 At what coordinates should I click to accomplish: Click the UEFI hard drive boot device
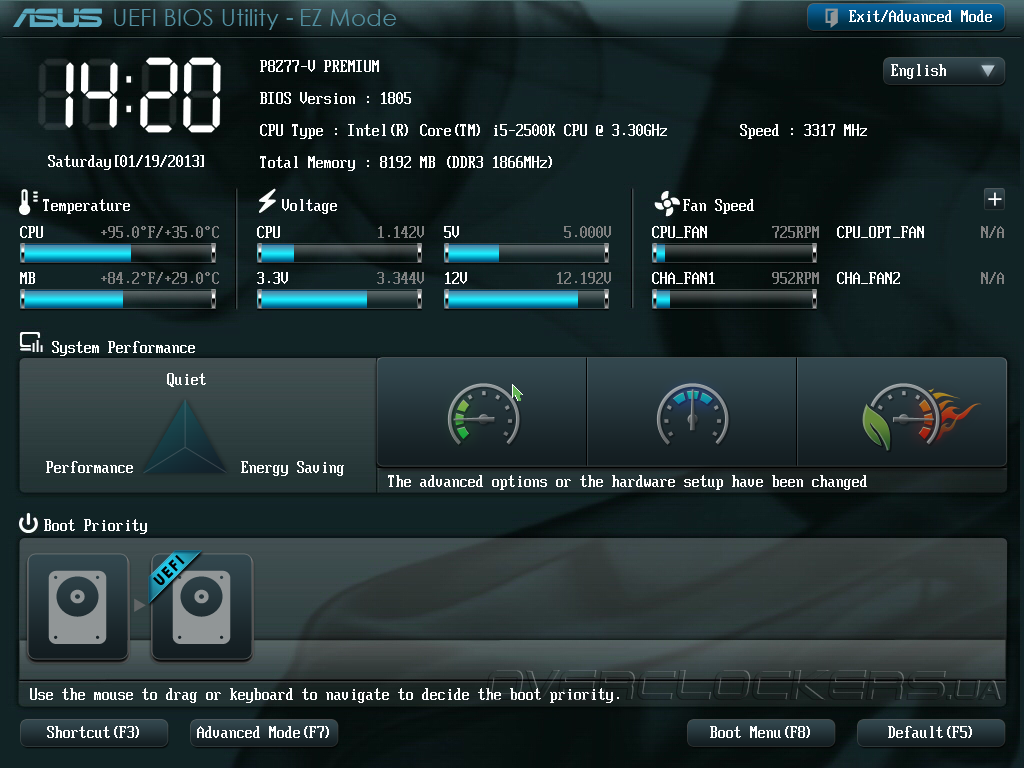tap(202, 607)
